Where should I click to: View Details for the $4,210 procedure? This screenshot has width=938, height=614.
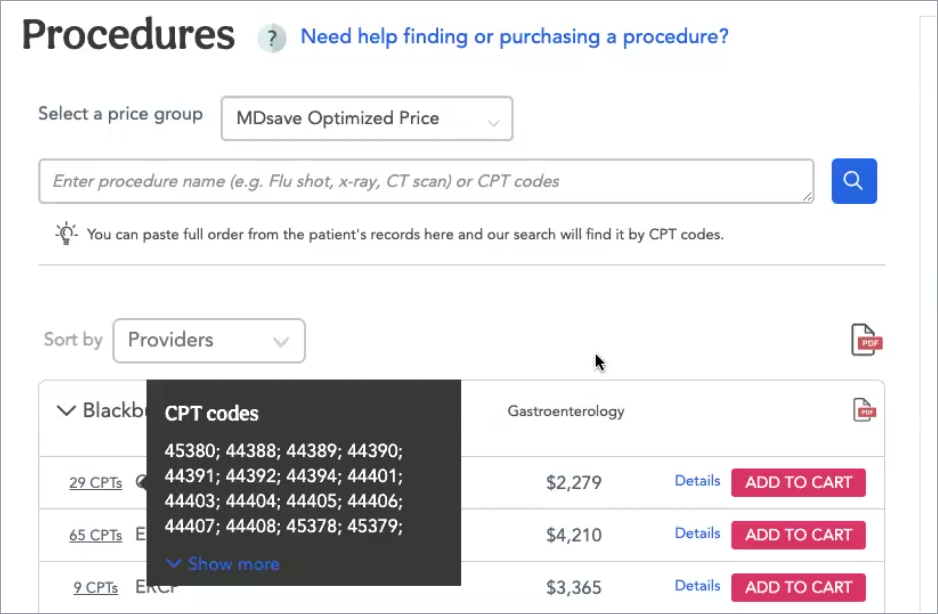tap(697, 533)
